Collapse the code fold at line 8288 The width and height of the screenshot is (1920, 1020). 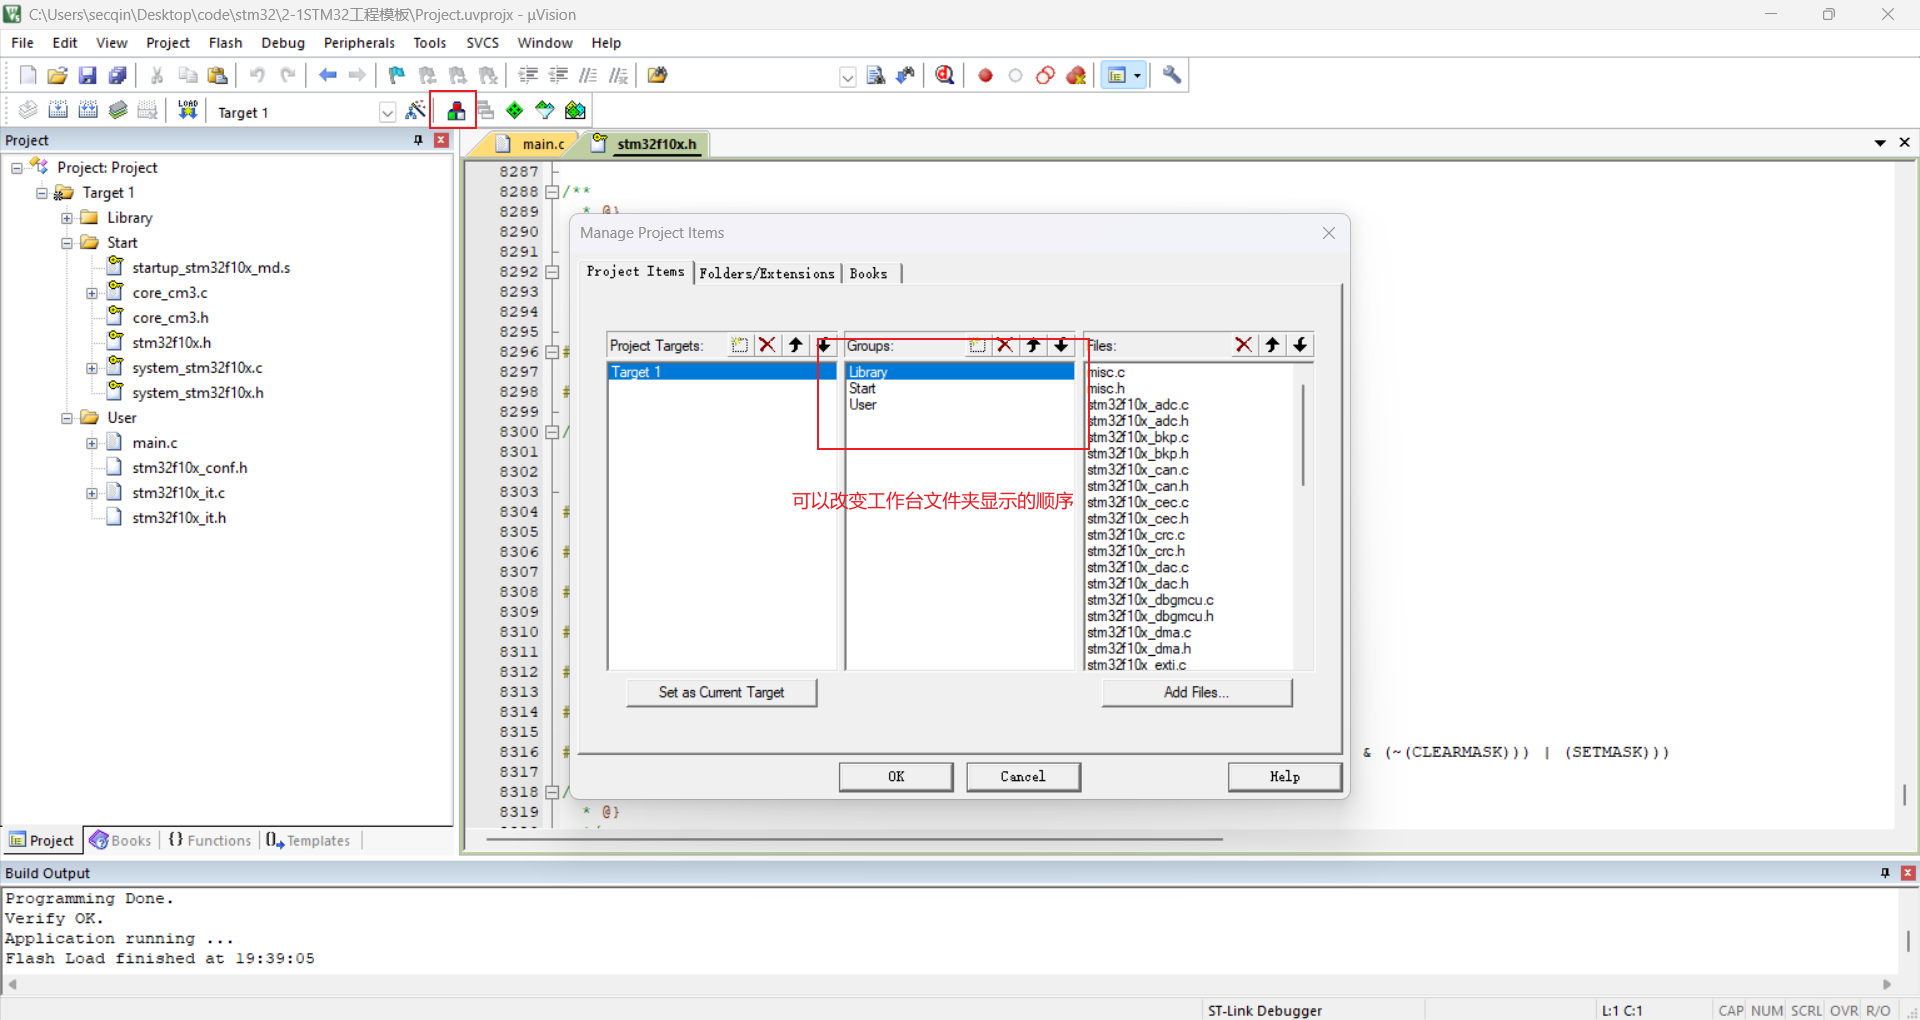pos(551,192)
